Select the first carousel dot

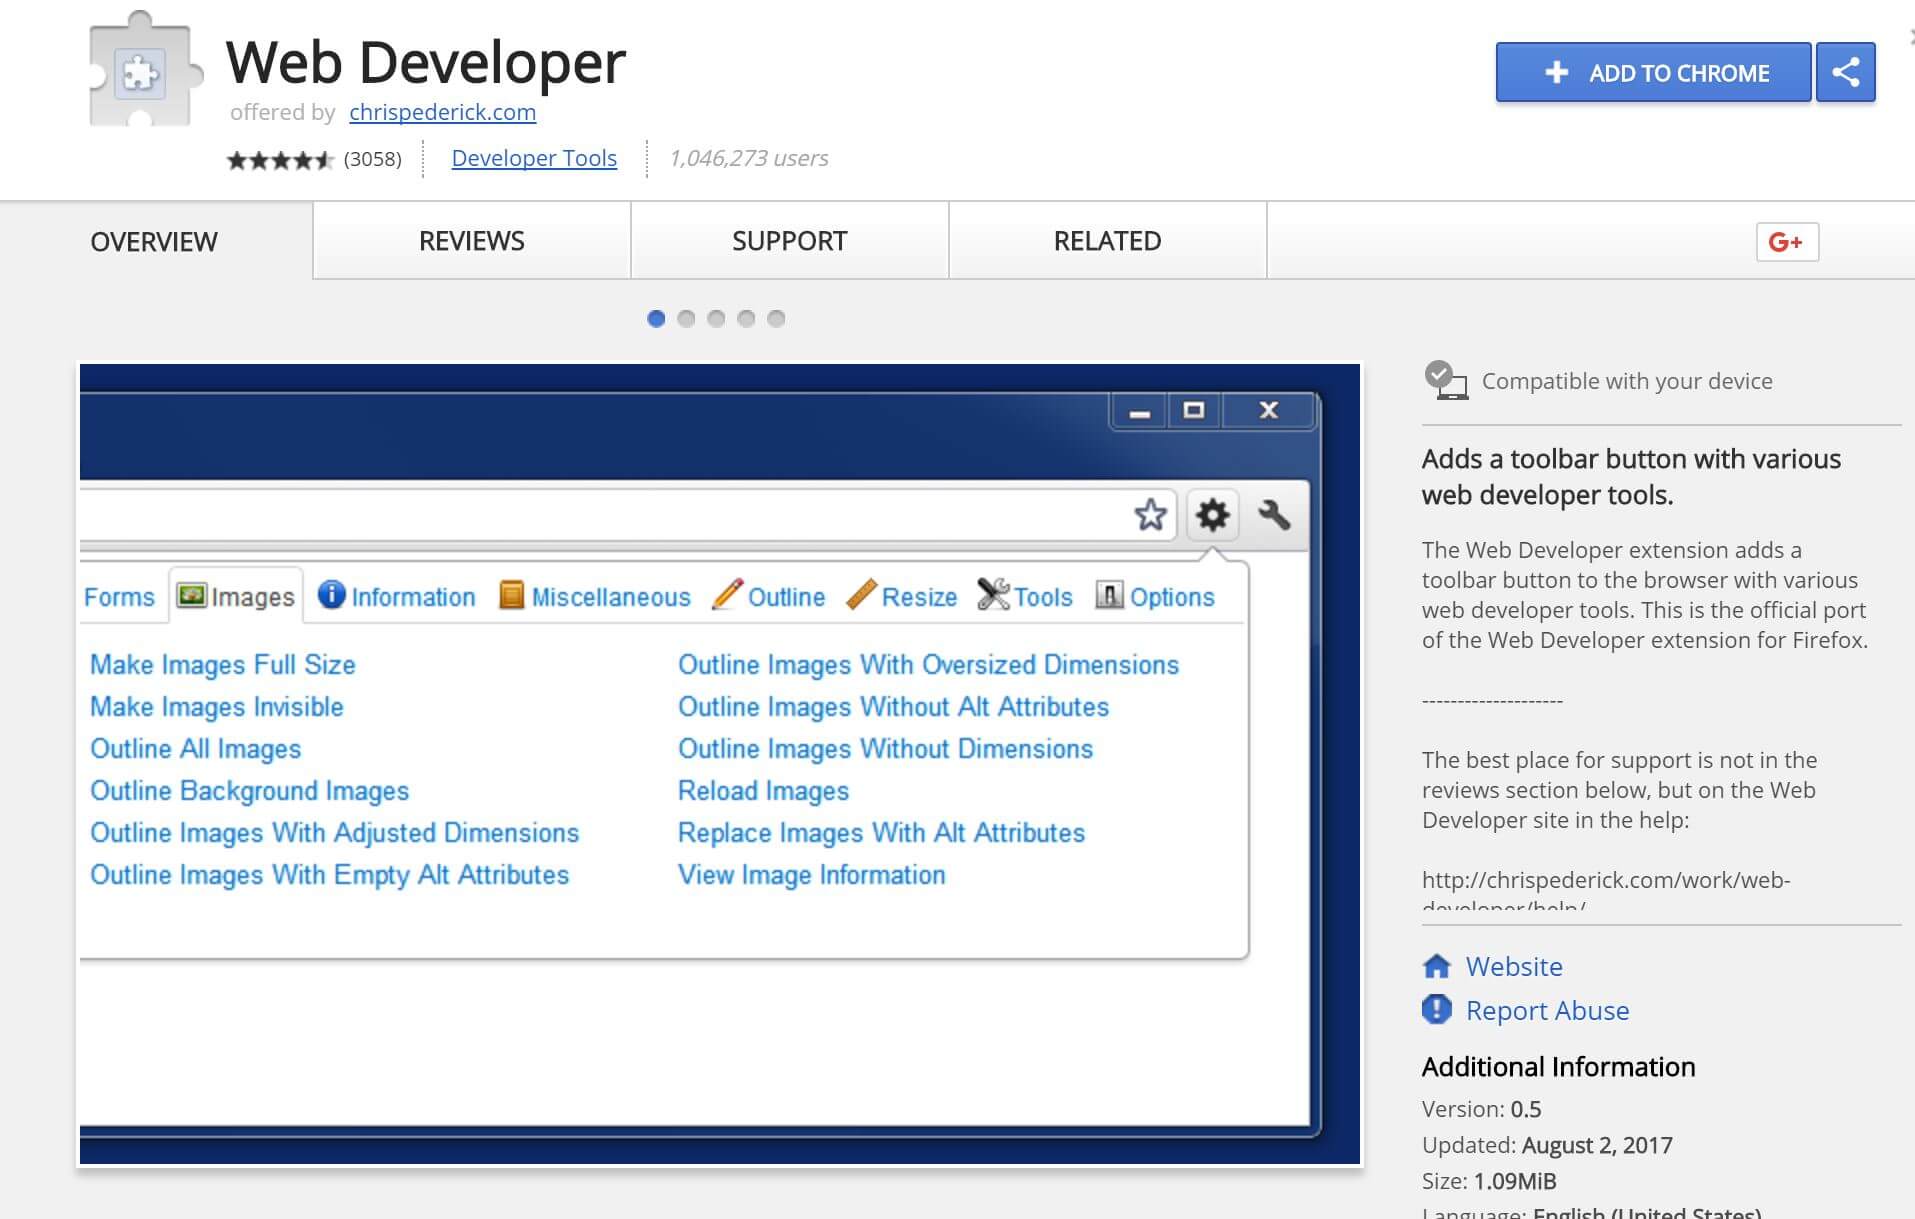tap(656, 319)
